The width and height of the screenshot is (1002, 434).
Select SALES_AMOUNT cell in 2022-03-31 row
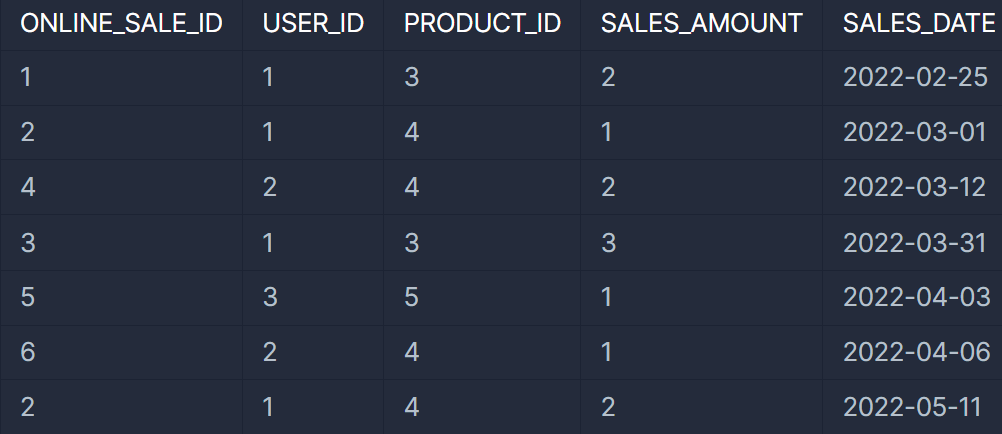tap(702, 242)
